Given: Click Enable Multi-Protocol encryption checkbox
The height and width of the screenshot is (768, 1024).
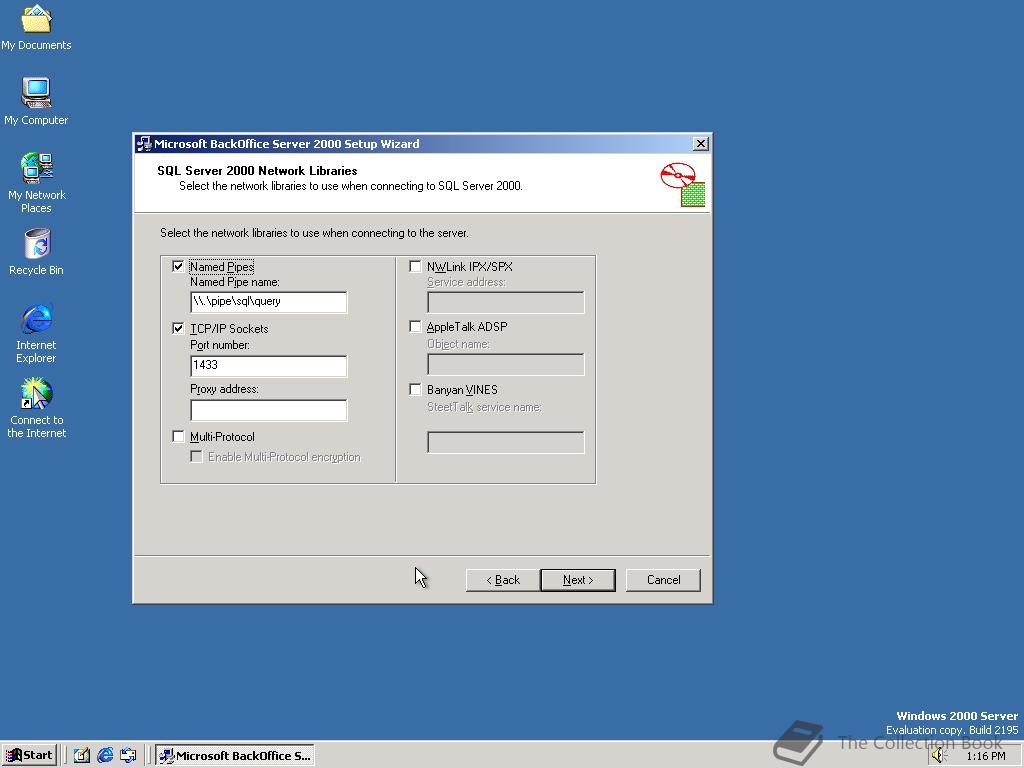Looking at the screenshot, I should click(x=196, y=456).
